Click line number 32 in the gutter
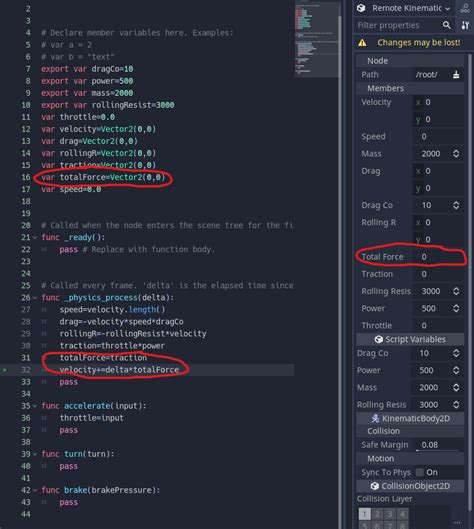Image resolution: width=474 pixels, height=529 pixels. (26, 370)
